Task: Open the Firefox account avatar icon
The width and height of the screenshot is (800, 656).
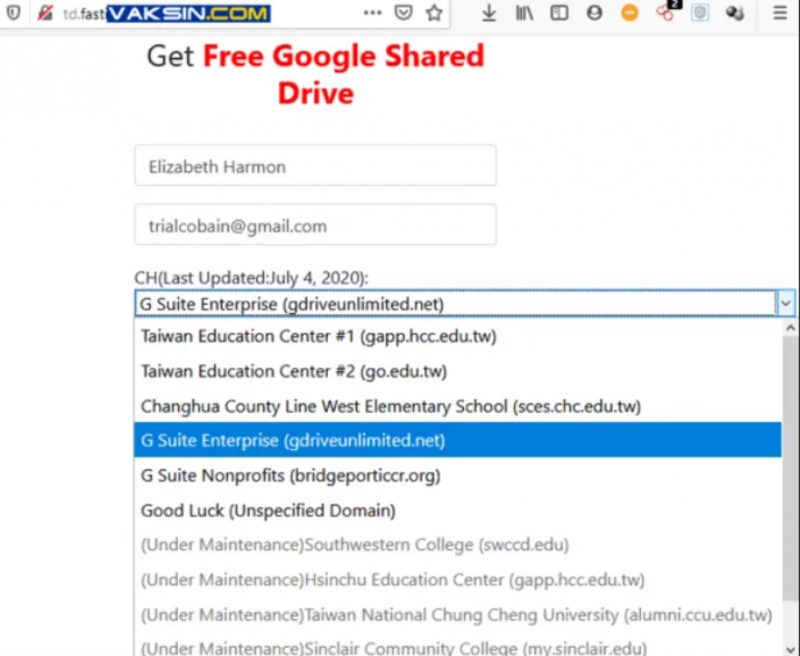Action: point(594,13)
